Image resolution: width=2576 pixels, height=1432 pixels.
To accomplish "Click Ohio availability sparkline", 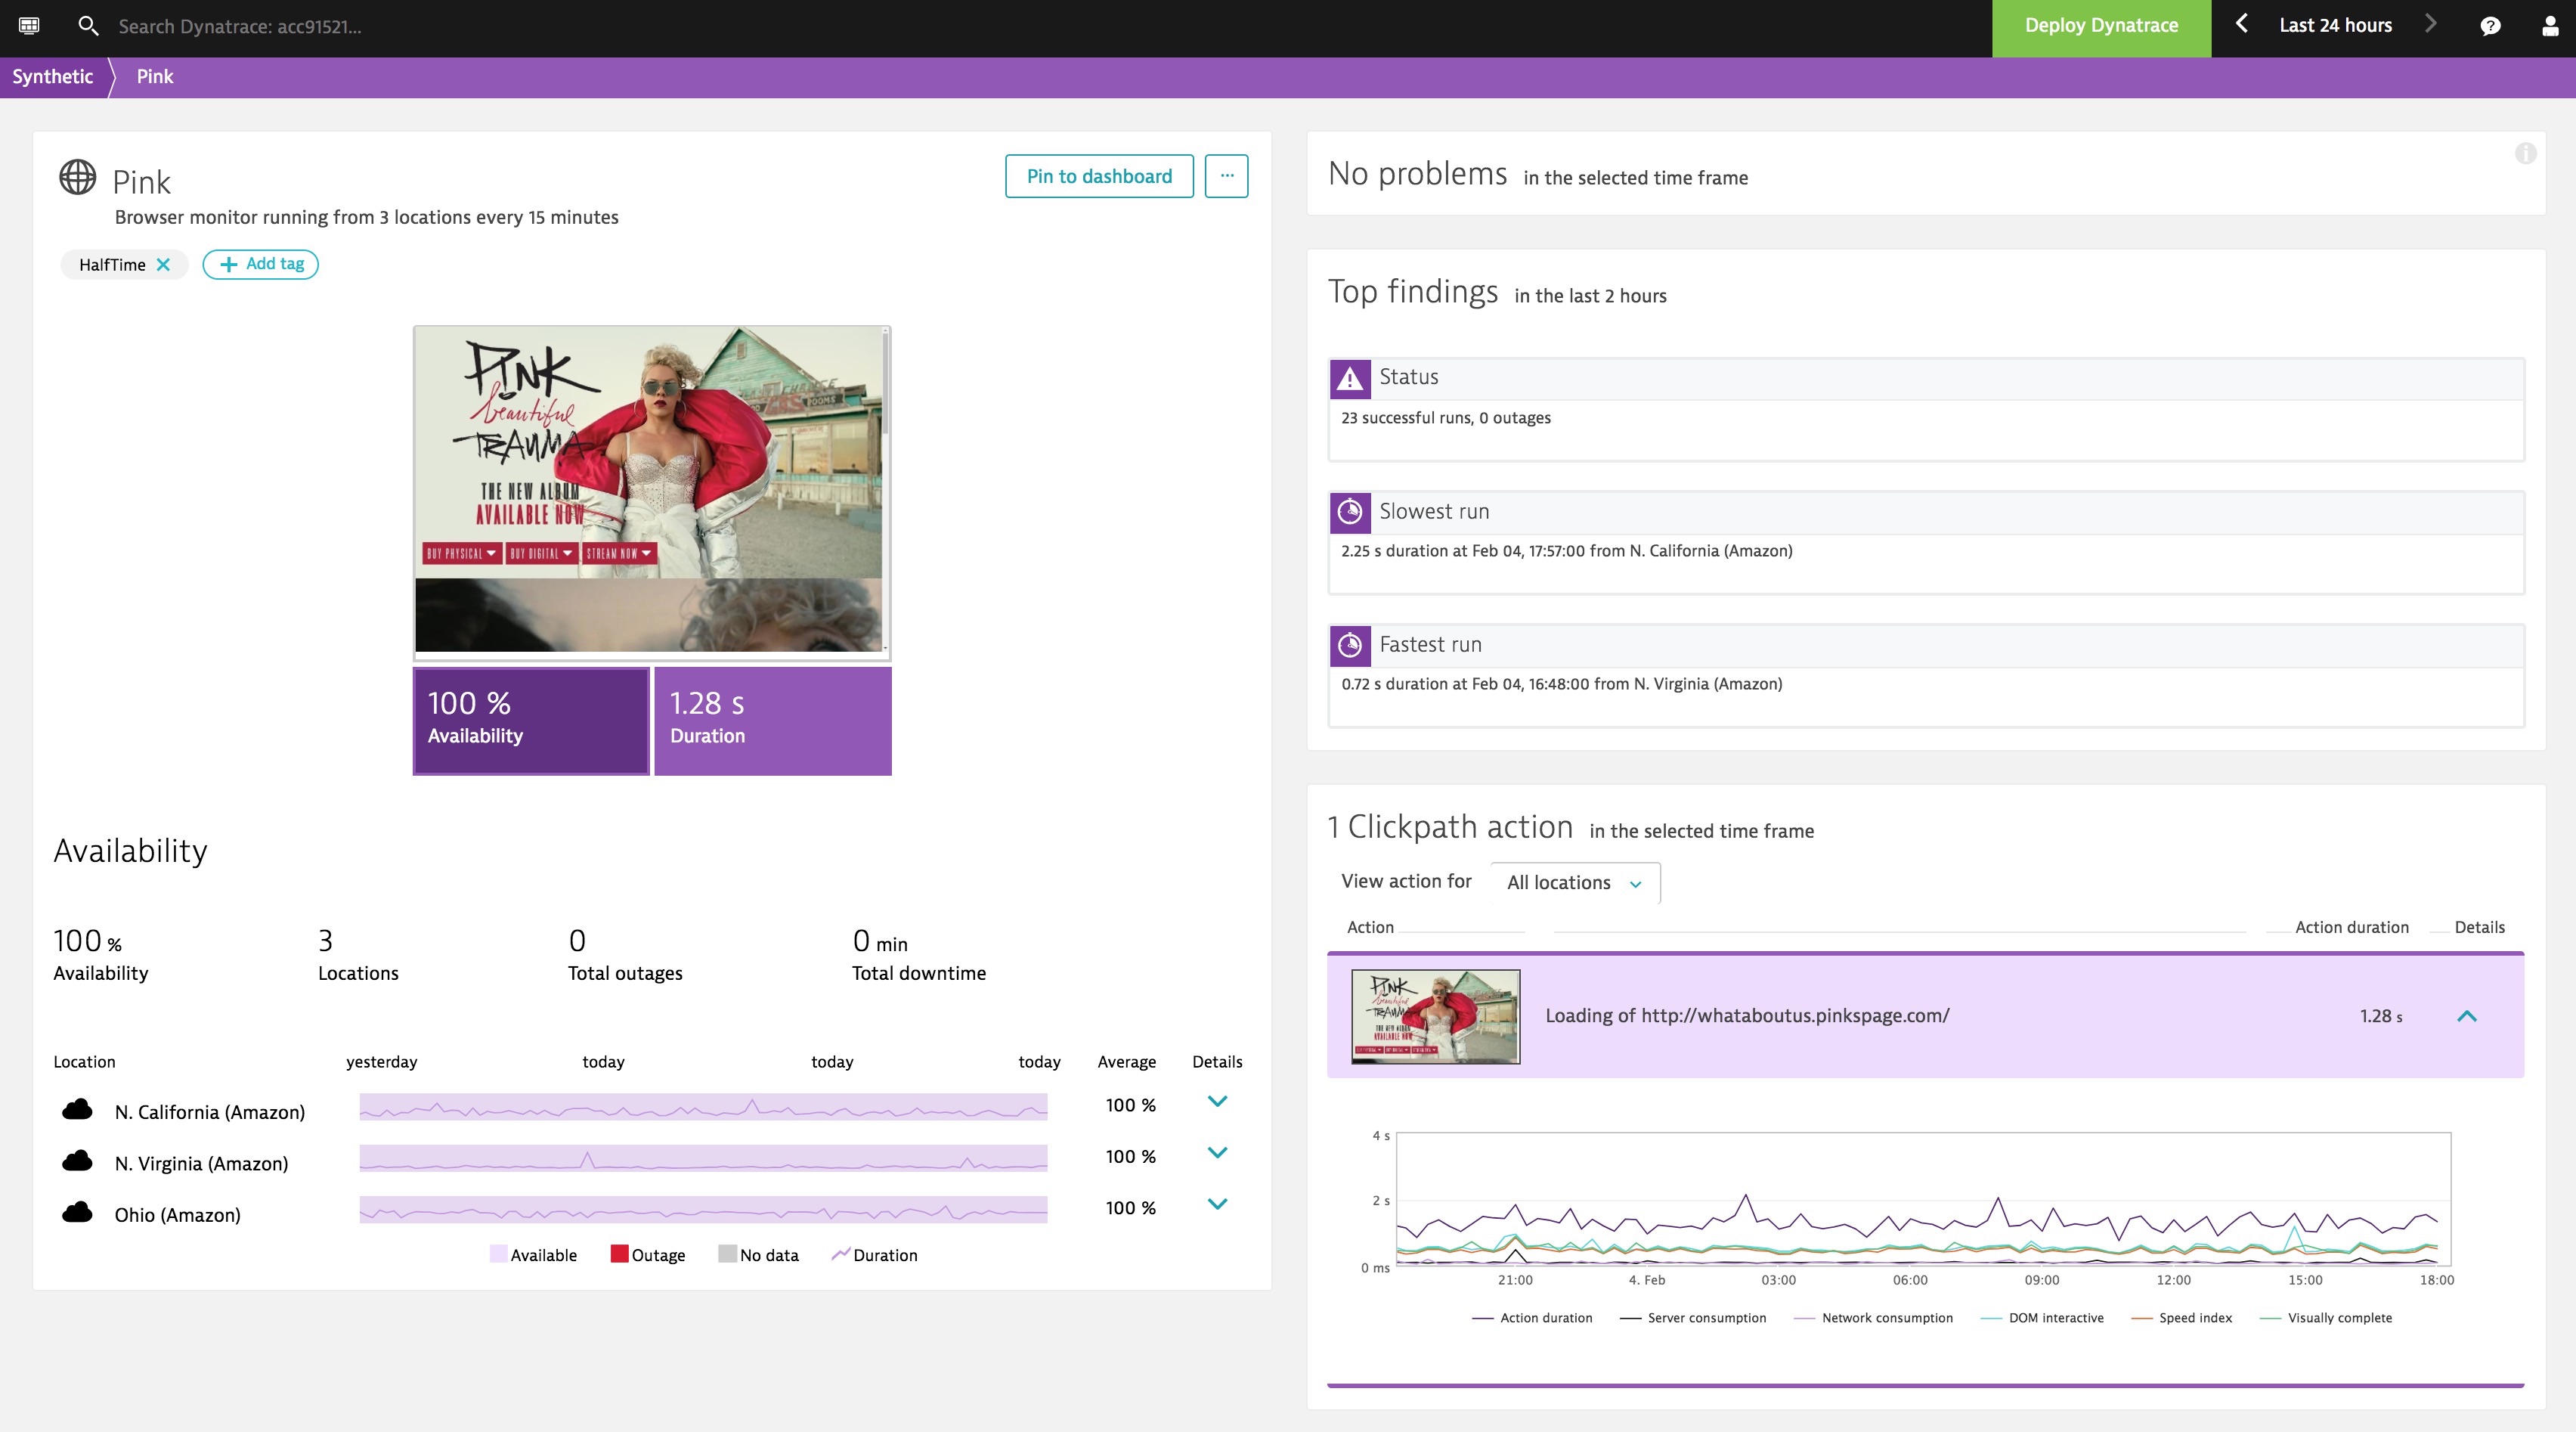I will pos(703,1209).
